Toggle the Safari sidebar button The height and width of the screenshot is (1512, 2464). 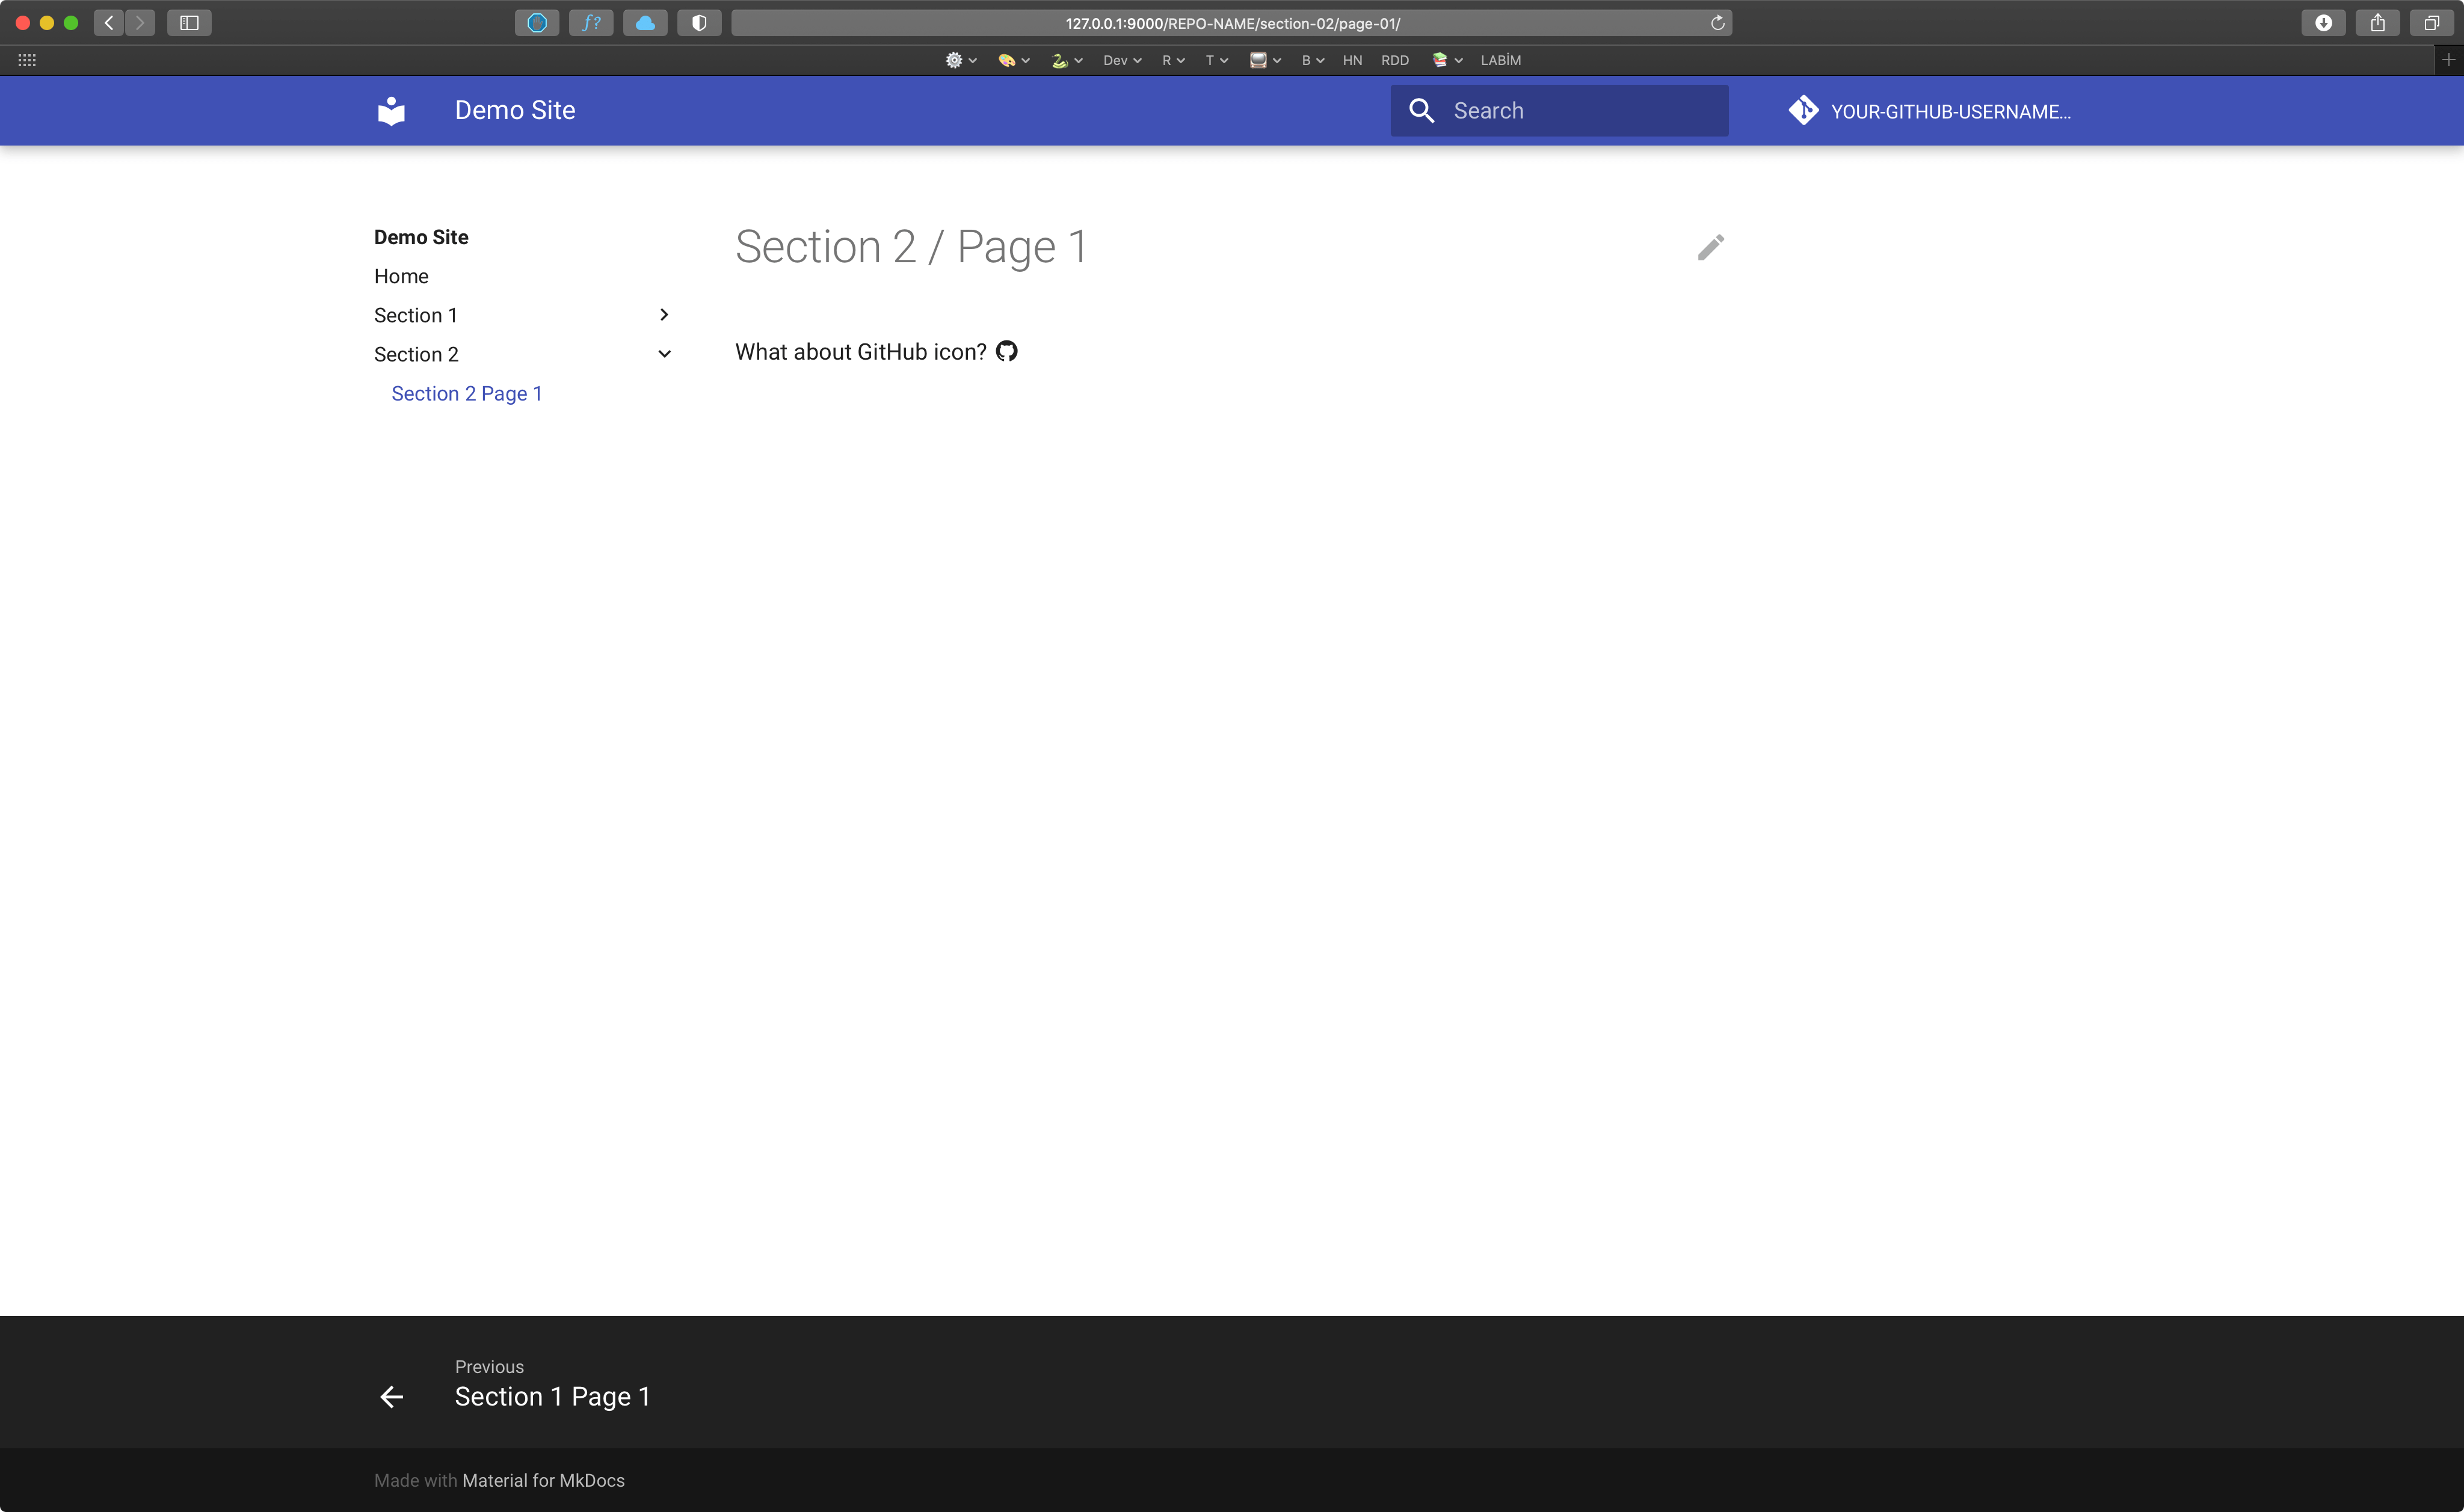point(189,22)
